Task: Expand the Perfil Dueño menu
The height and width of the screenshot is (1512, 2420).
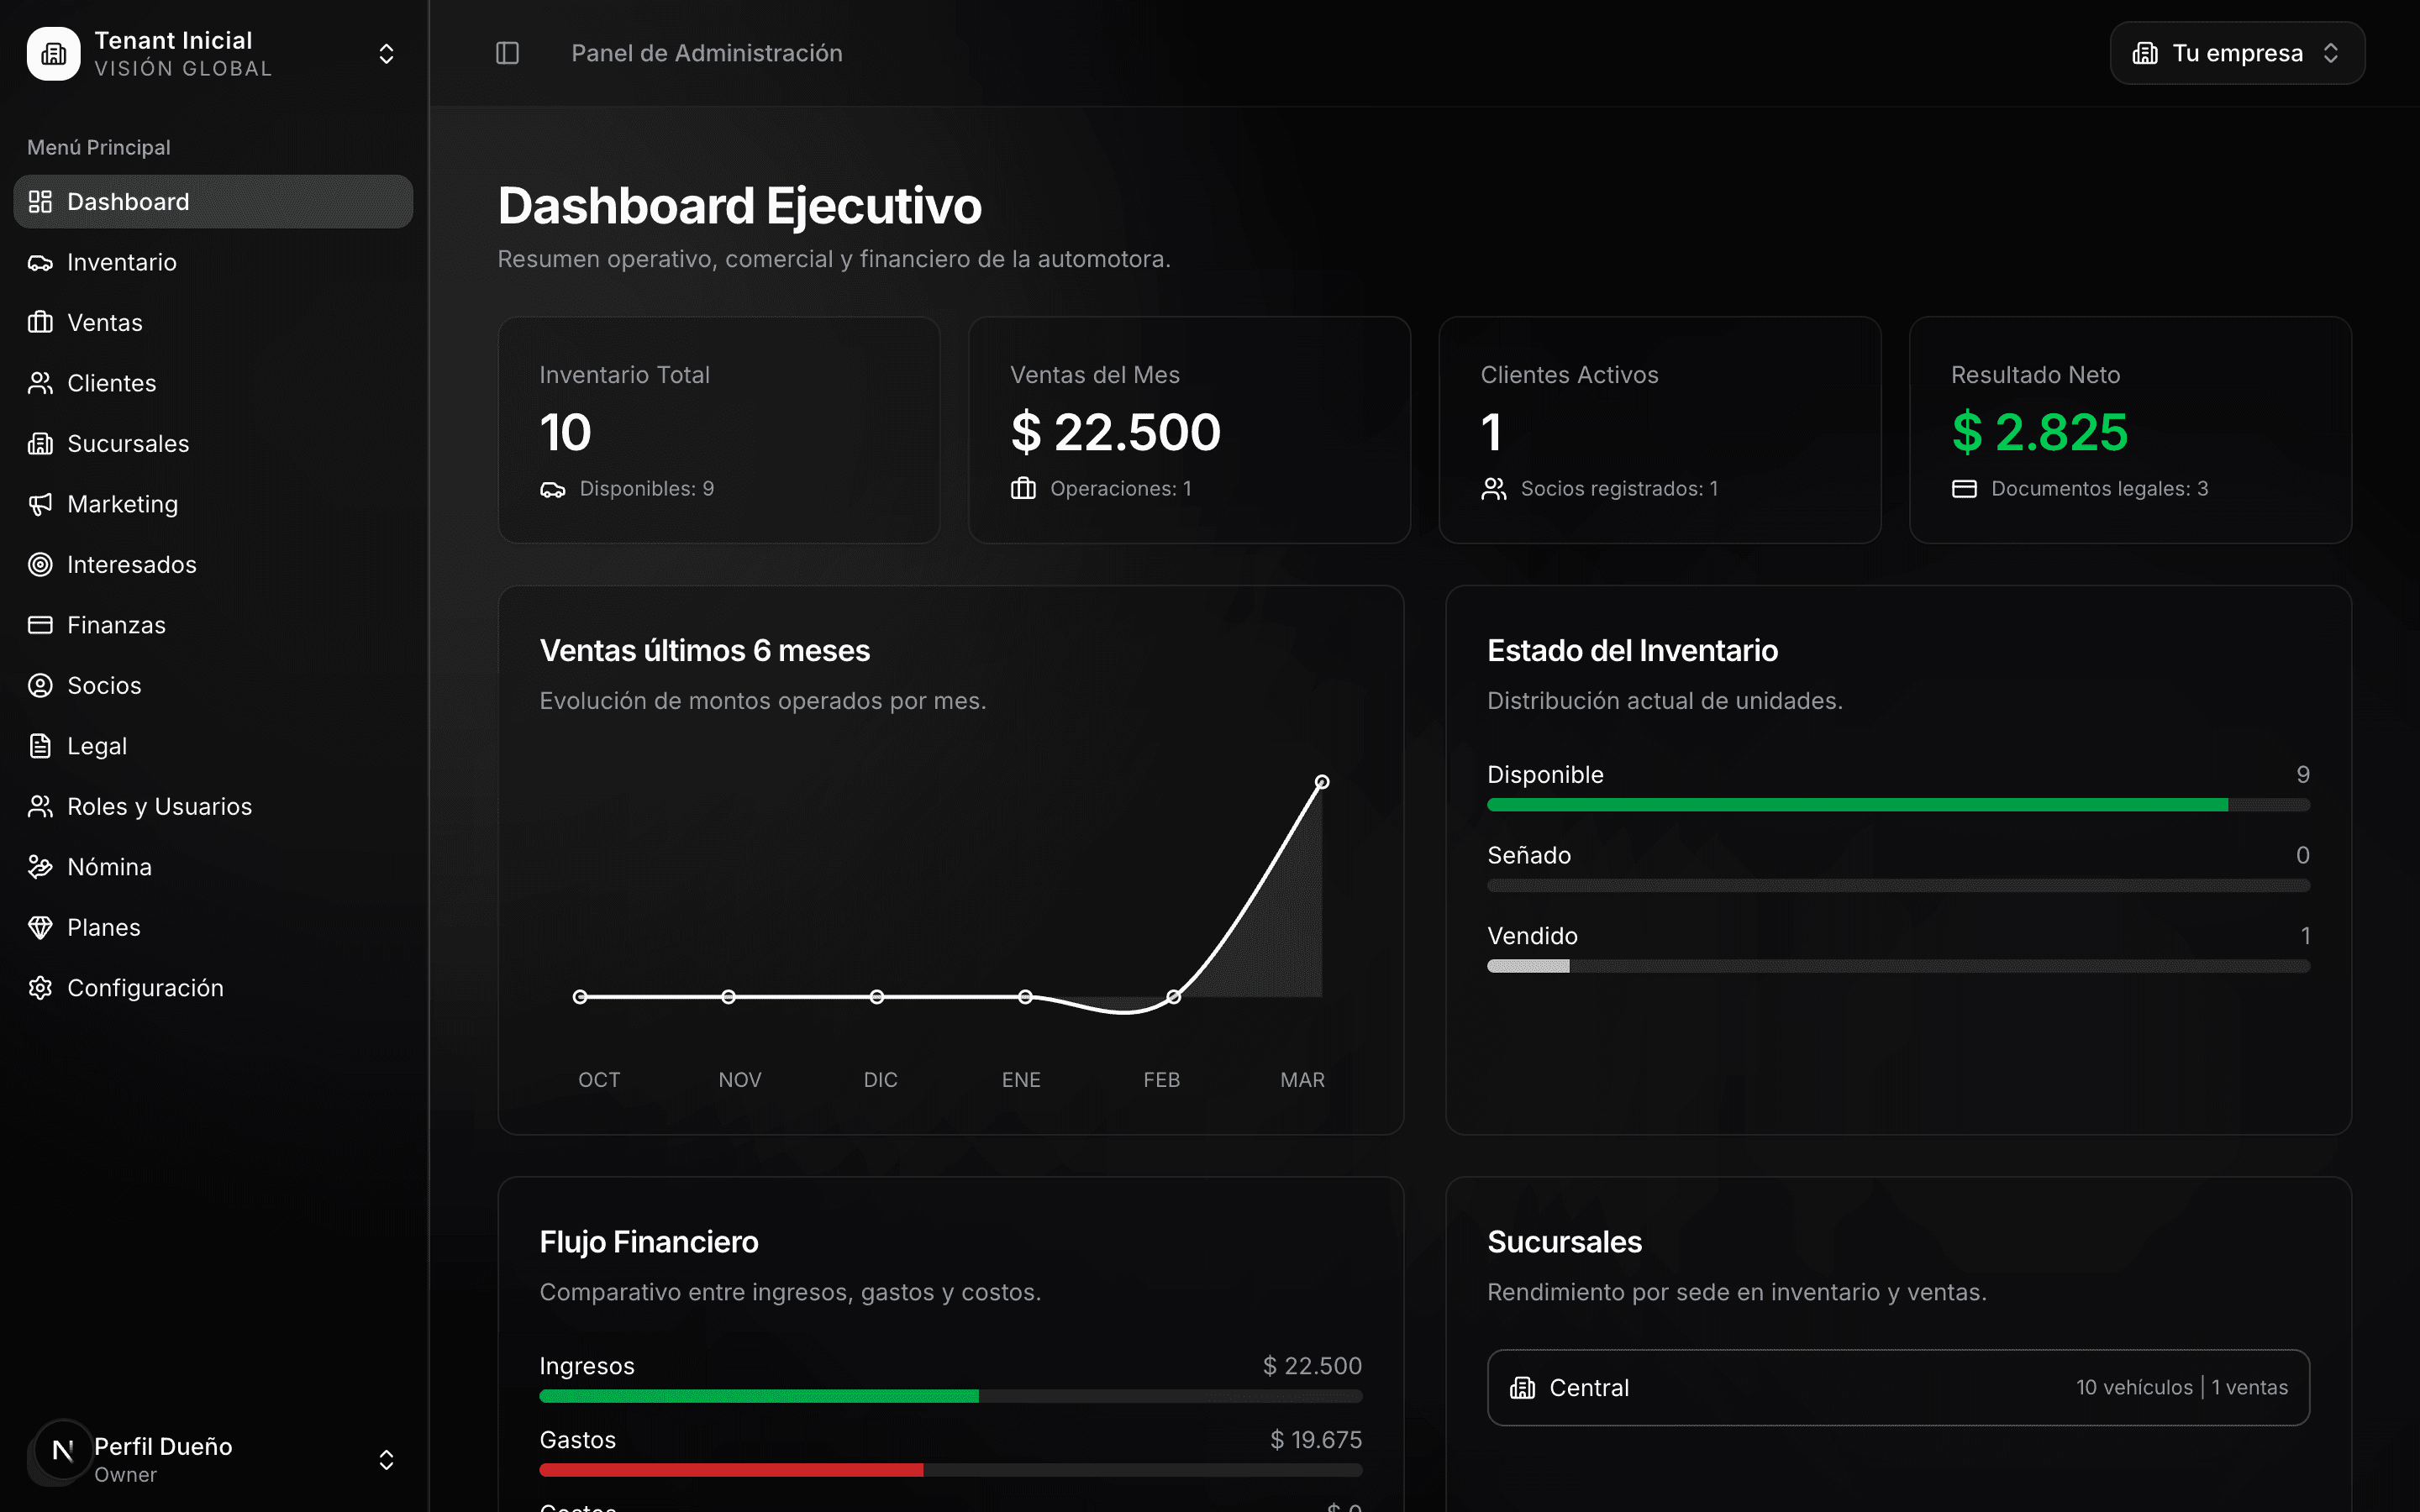Action: pos(386,1460)
